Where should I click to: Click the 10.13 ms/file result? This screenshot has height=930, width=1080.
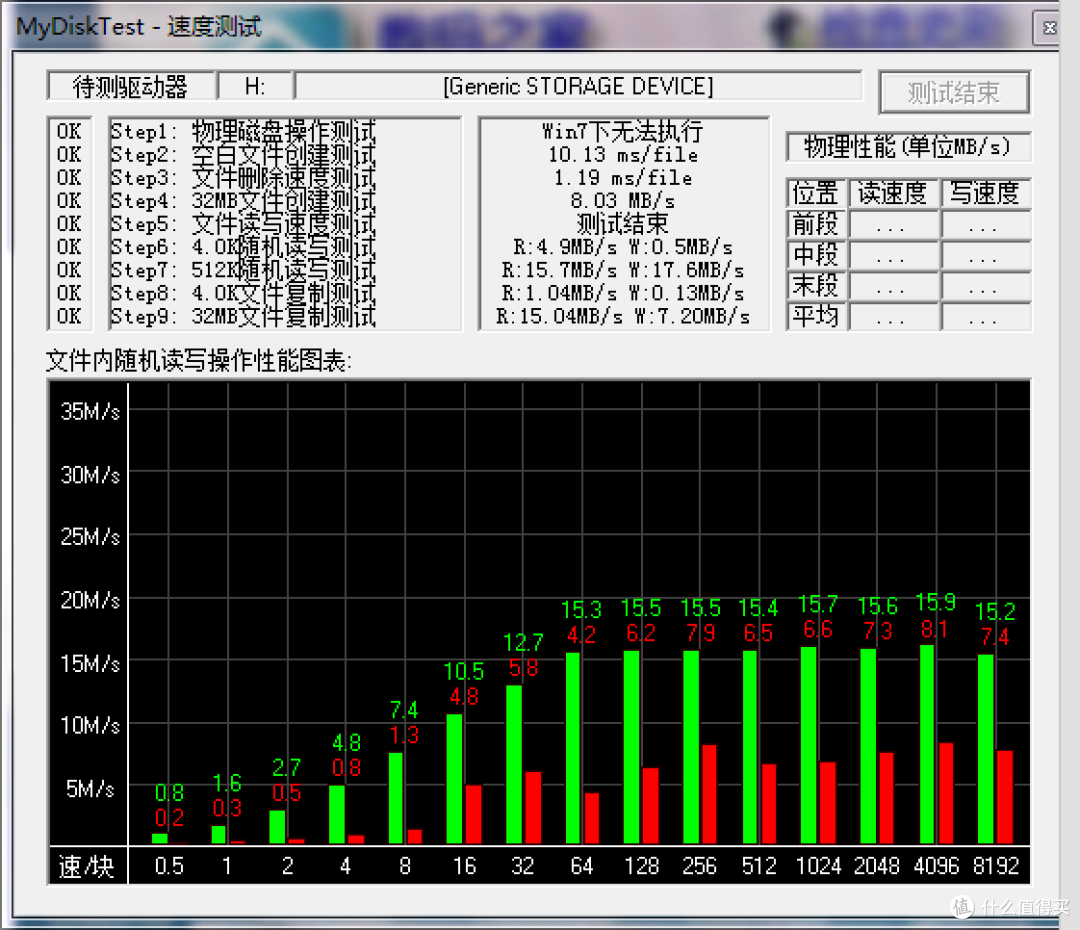[x=623, y=154]
